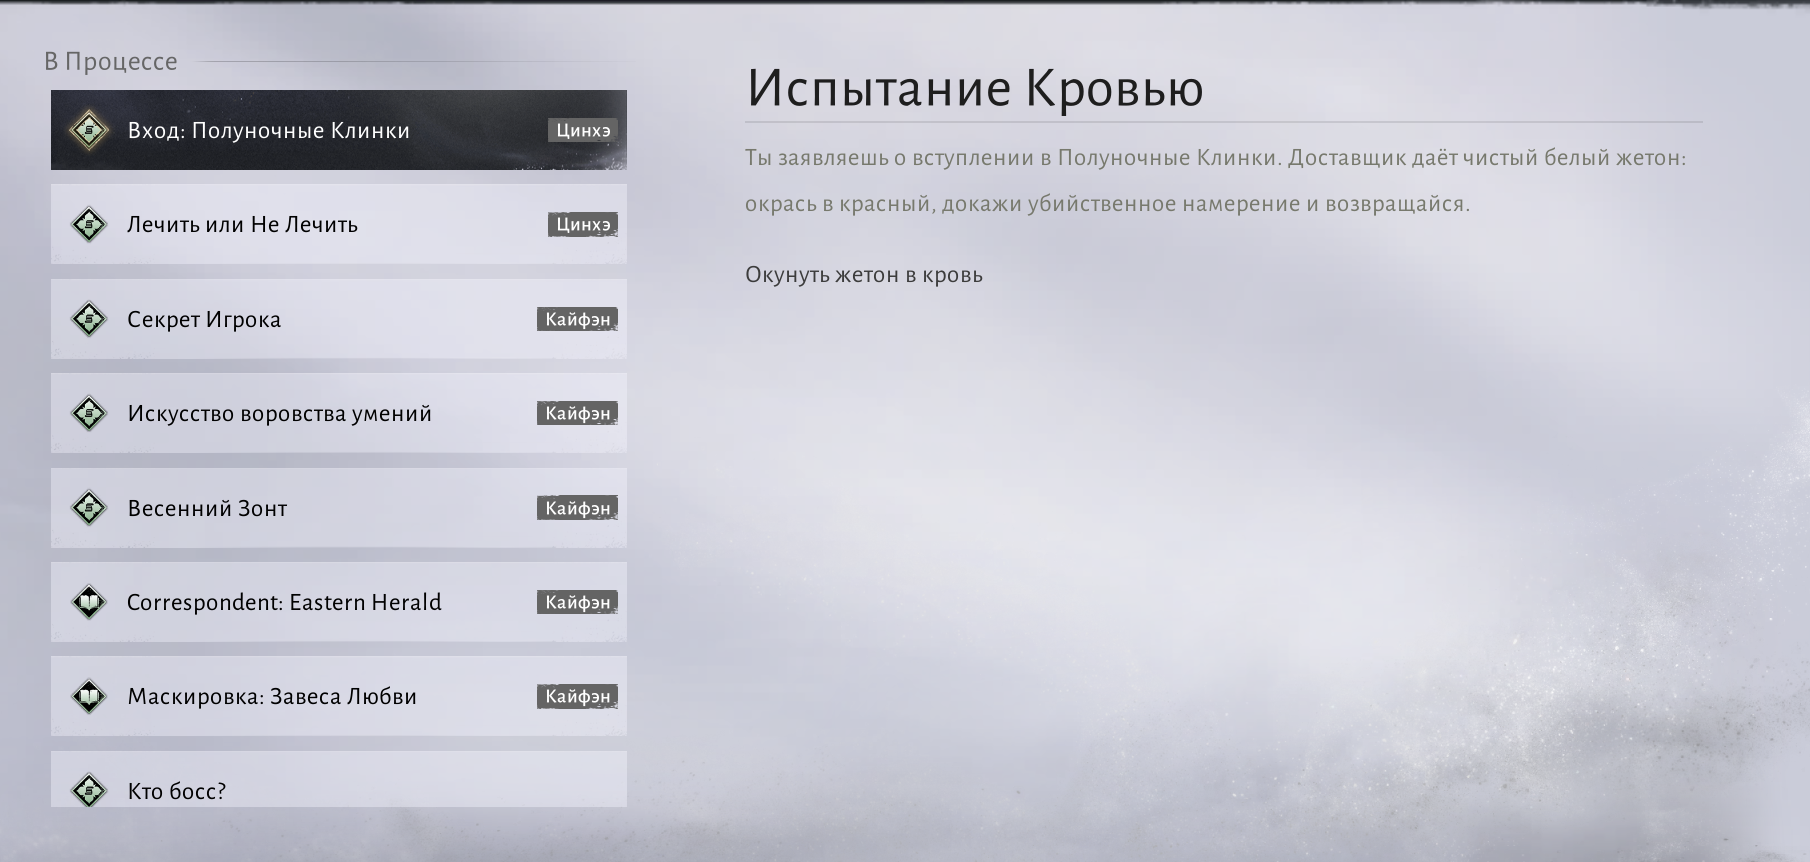Viewport: 1810px width, 862px height.
Task: Open the Кто босс? quest
Action: point(339,779)
